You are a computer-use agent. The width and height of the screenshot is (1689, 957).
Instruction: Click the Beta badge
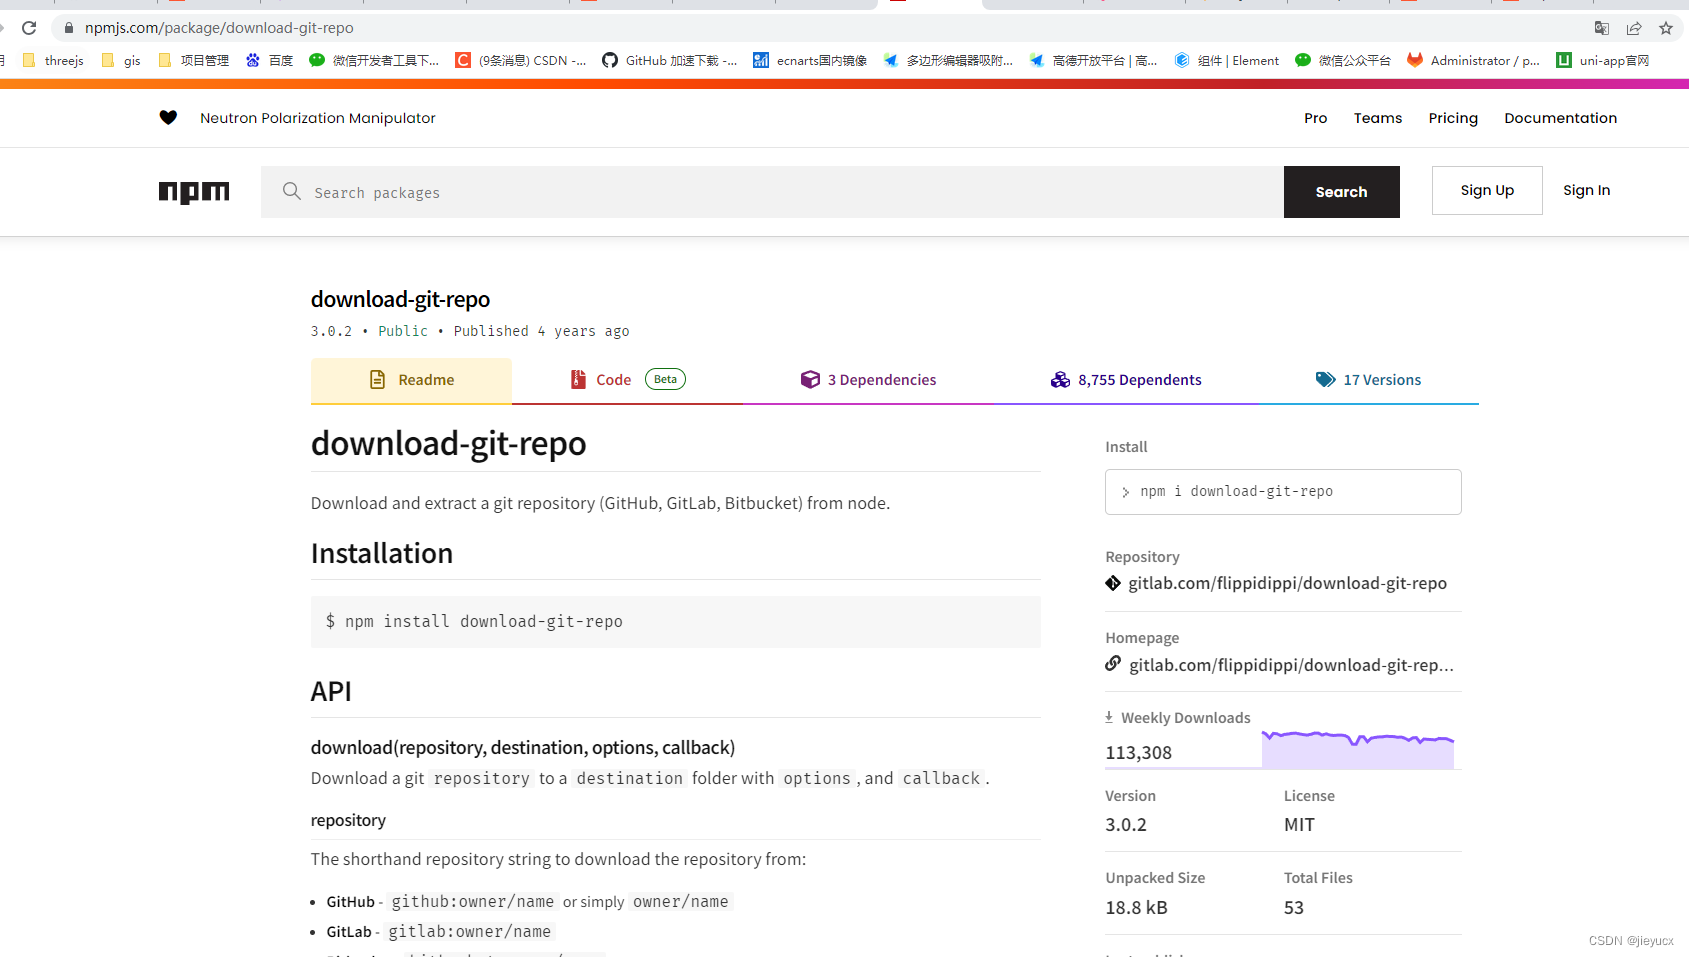(x=665, y=379)
